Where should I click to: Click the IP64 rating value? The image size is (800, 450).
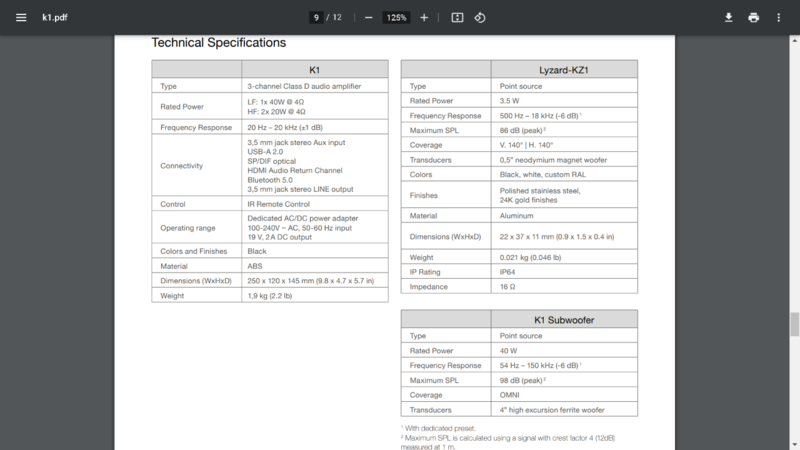510,271
